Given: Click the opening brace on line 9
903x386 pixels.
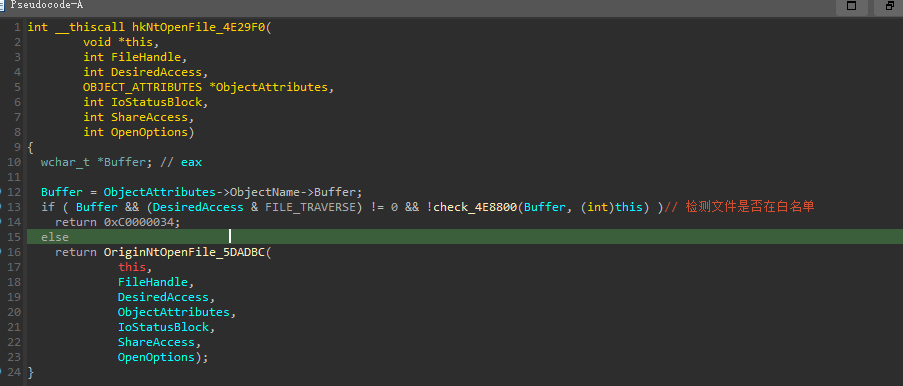Looking at the screenshot, I should pos(31,147).
